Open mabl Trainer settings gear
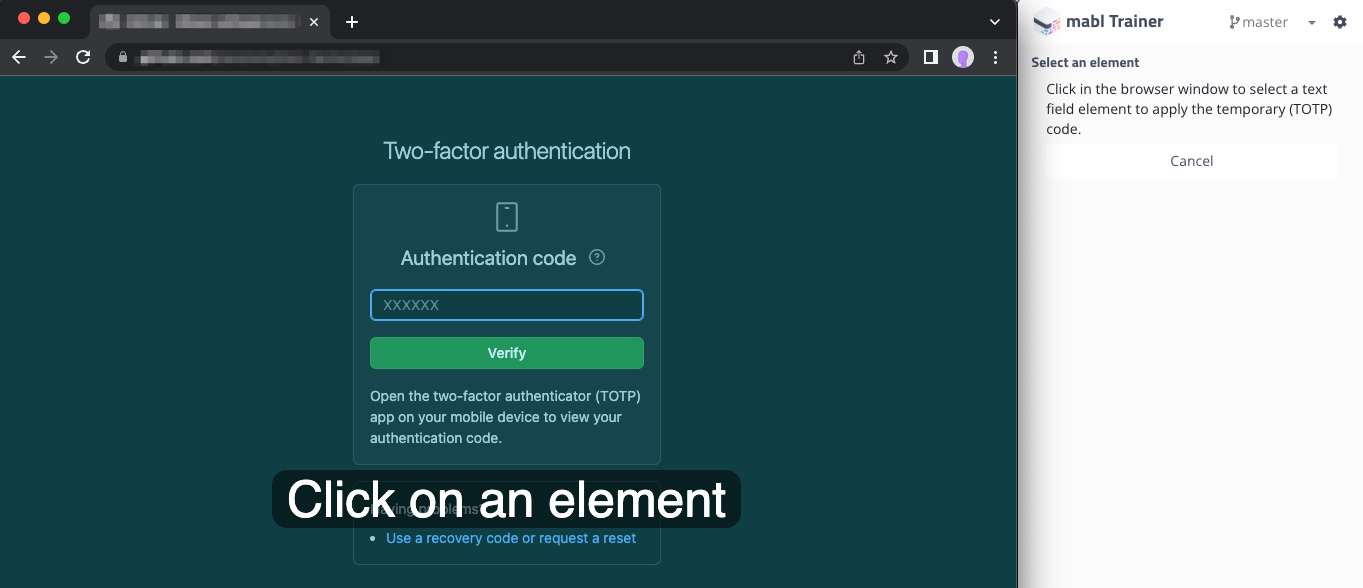The image size is (1363, 588). (x=1340, y=22)
